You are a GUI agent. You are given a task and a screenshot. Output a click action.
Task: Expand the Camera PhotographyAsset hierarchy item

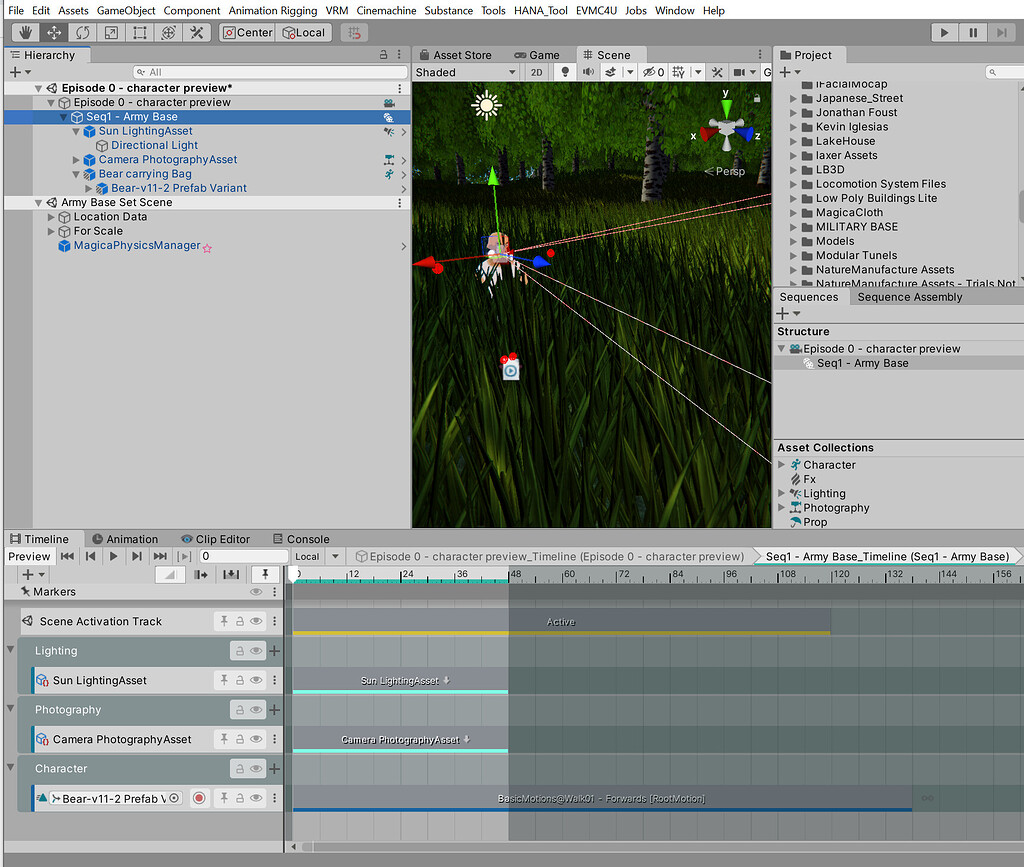tap(75, 159)
